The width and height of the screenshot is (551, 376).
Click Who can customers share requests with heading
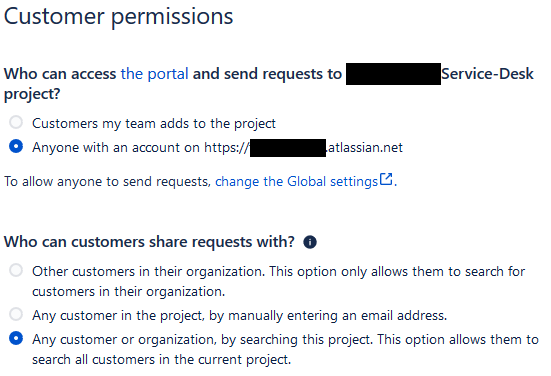[149, 242]
